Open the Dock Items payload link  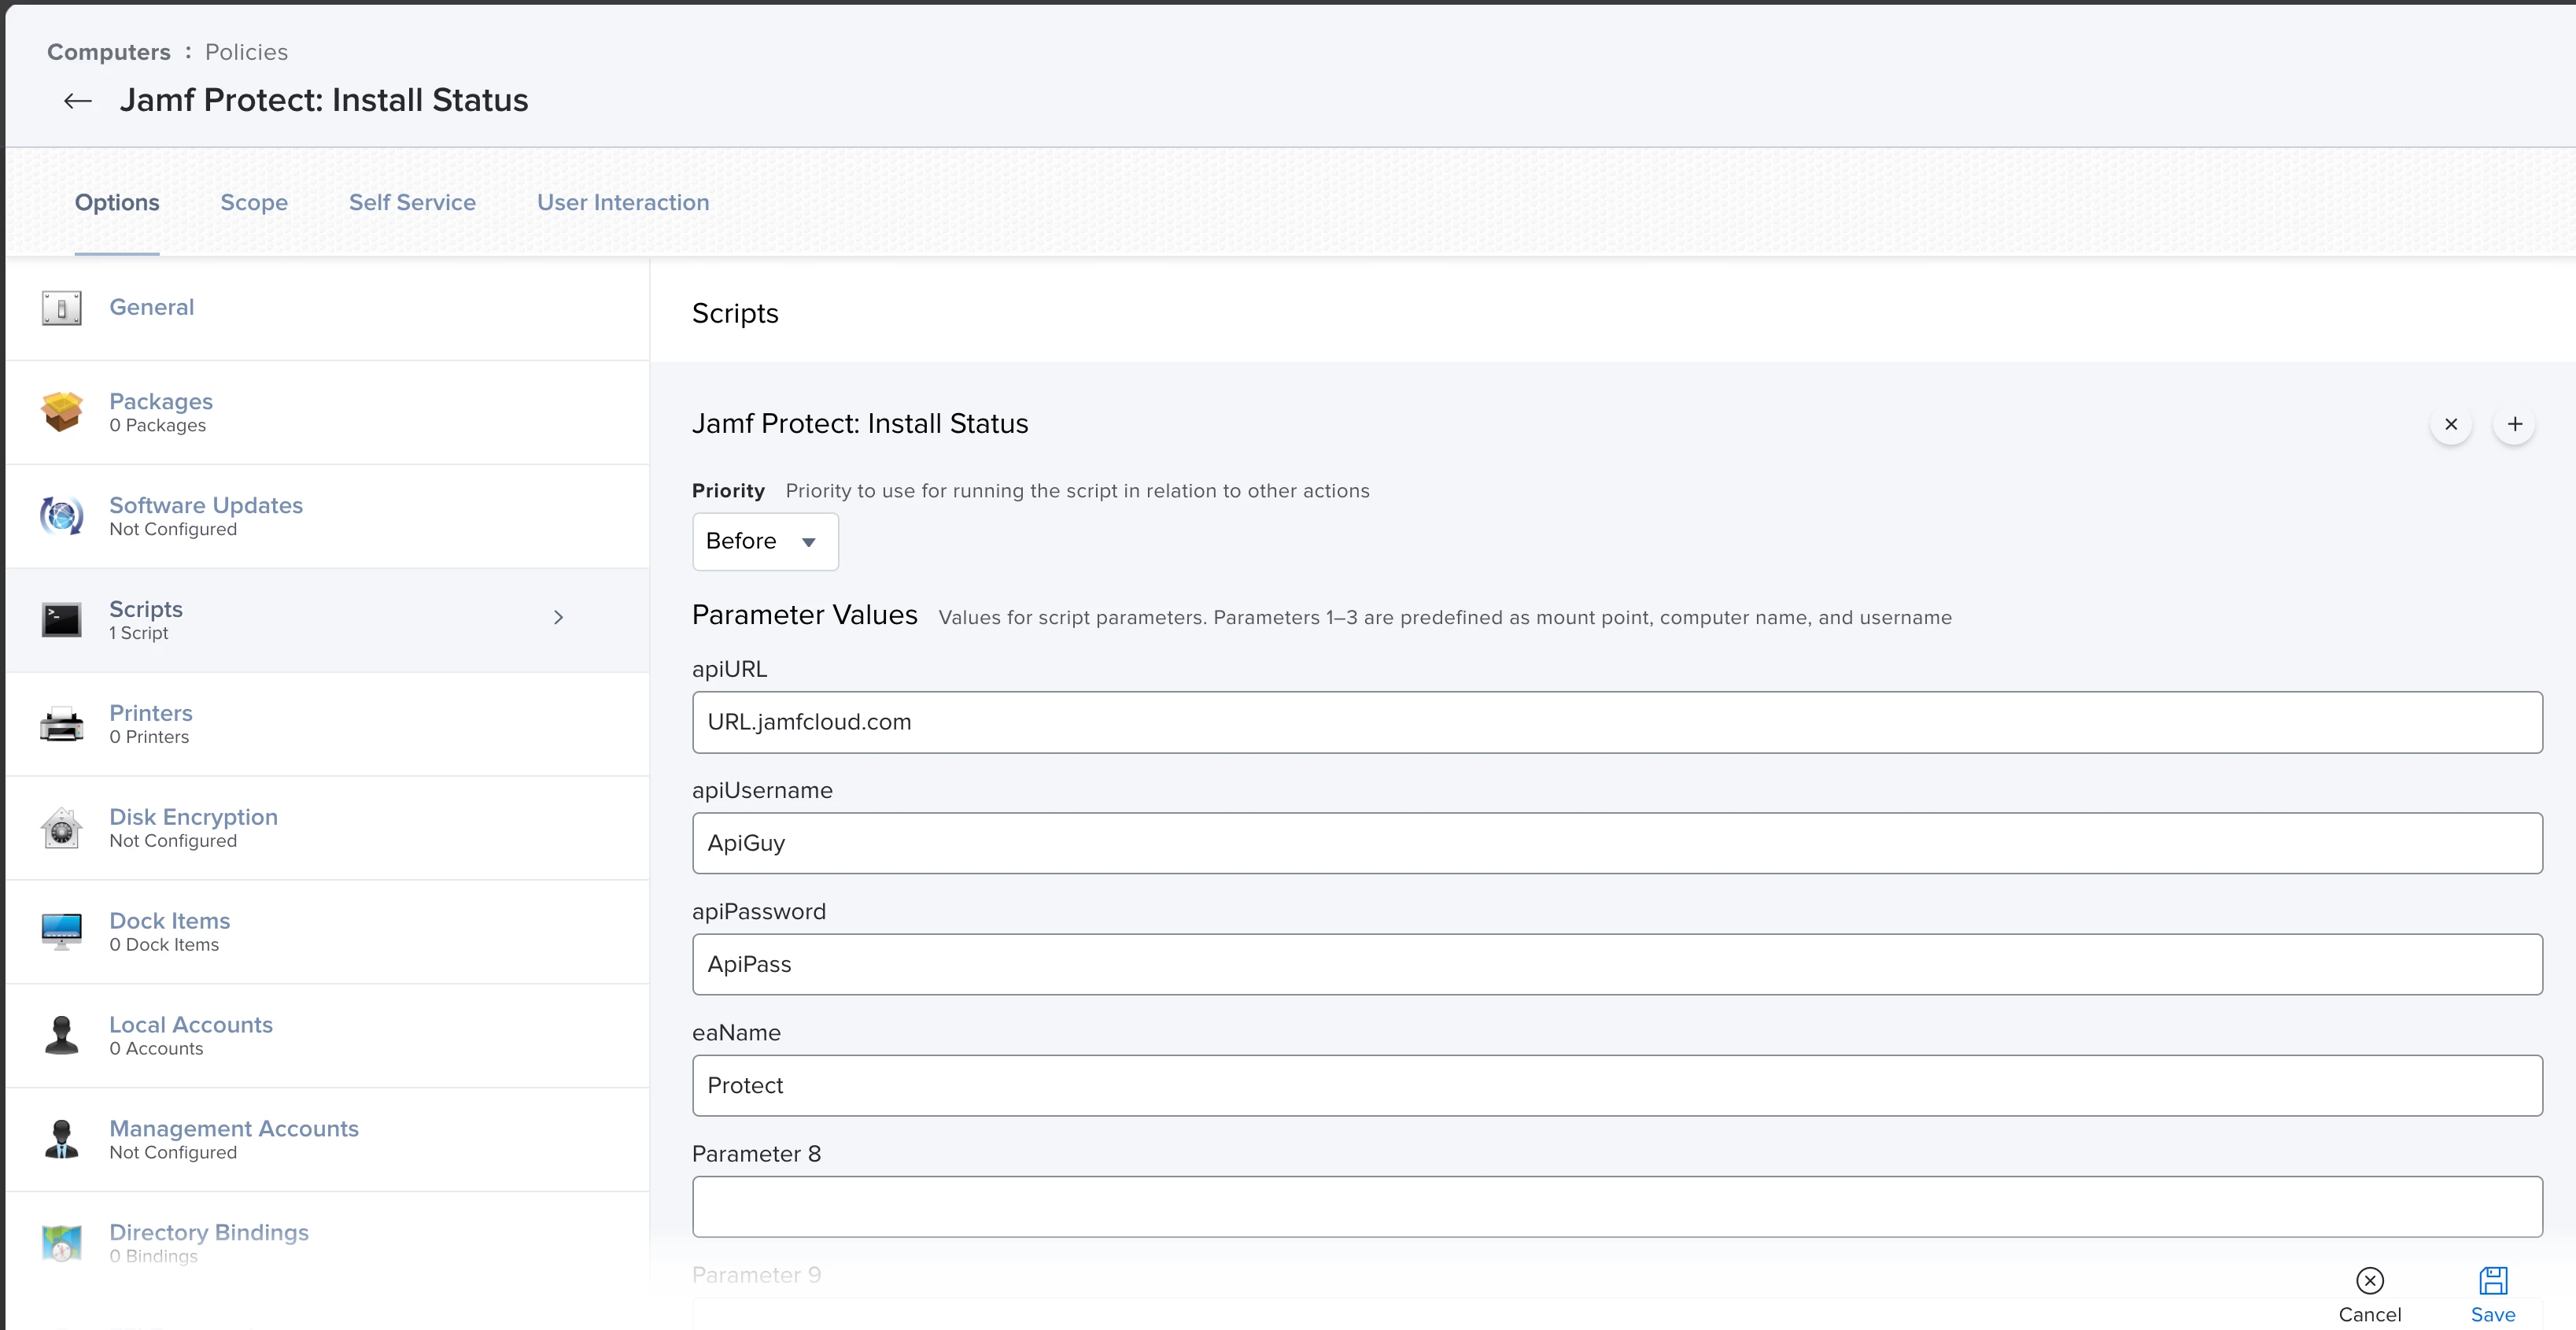(169, 921)
